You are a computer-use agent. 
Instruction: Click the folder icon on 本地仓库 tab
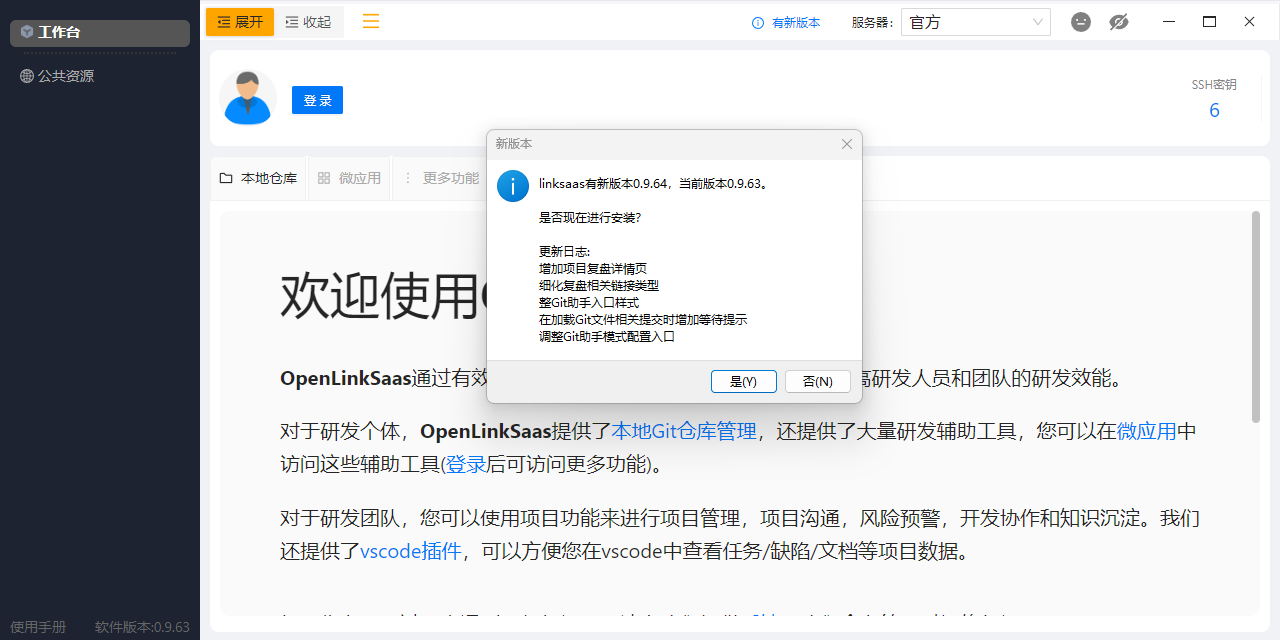[x=226, y=178]
